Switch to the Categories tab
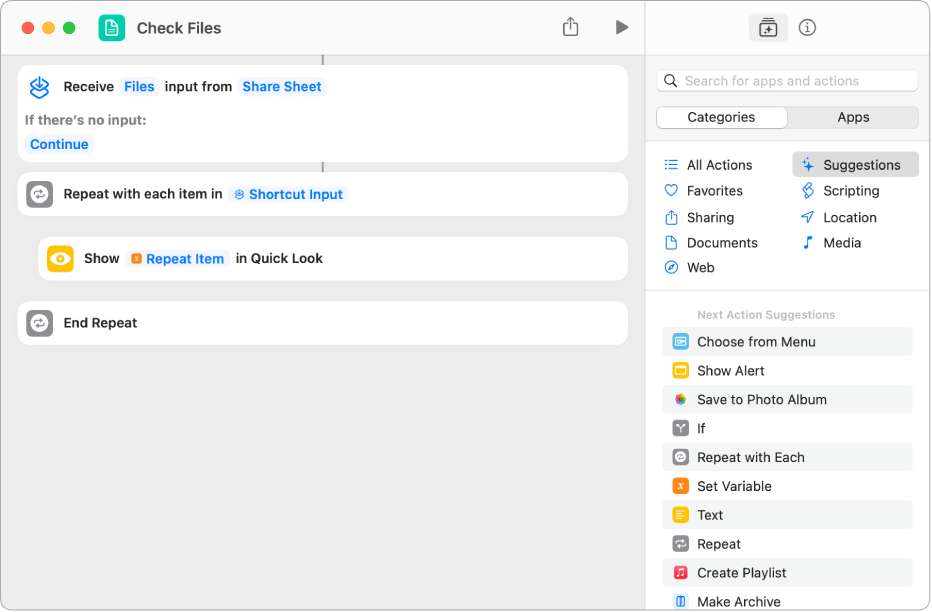Image resolution: width=932 pixels, height=612 pixels. [x=721, y=117]
